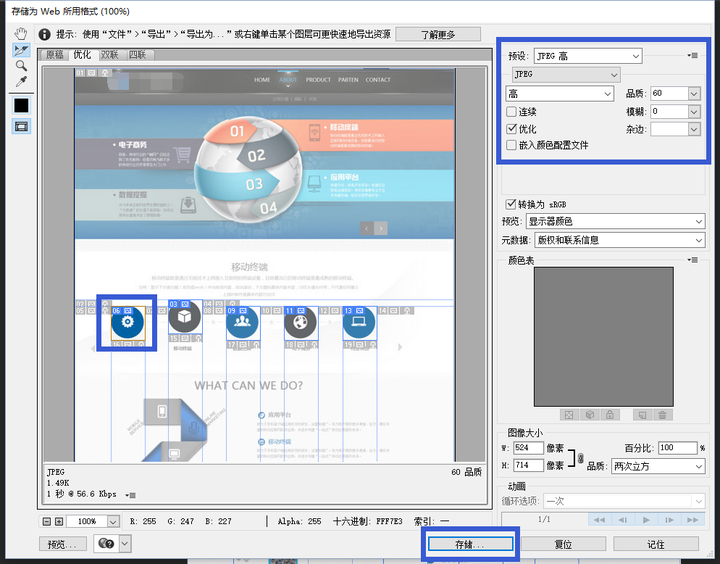The width and height of the screenshot is (720, 564).
Task: Select the Hand tool
Action: point(21,33)
